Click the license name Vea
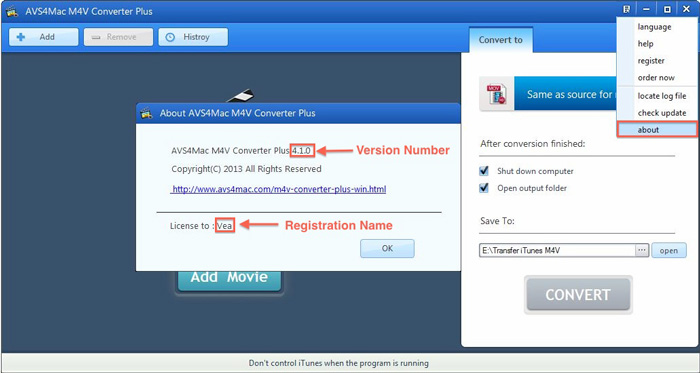The height and width of the screenshot is (373, 700). click(x=225, y=226)
